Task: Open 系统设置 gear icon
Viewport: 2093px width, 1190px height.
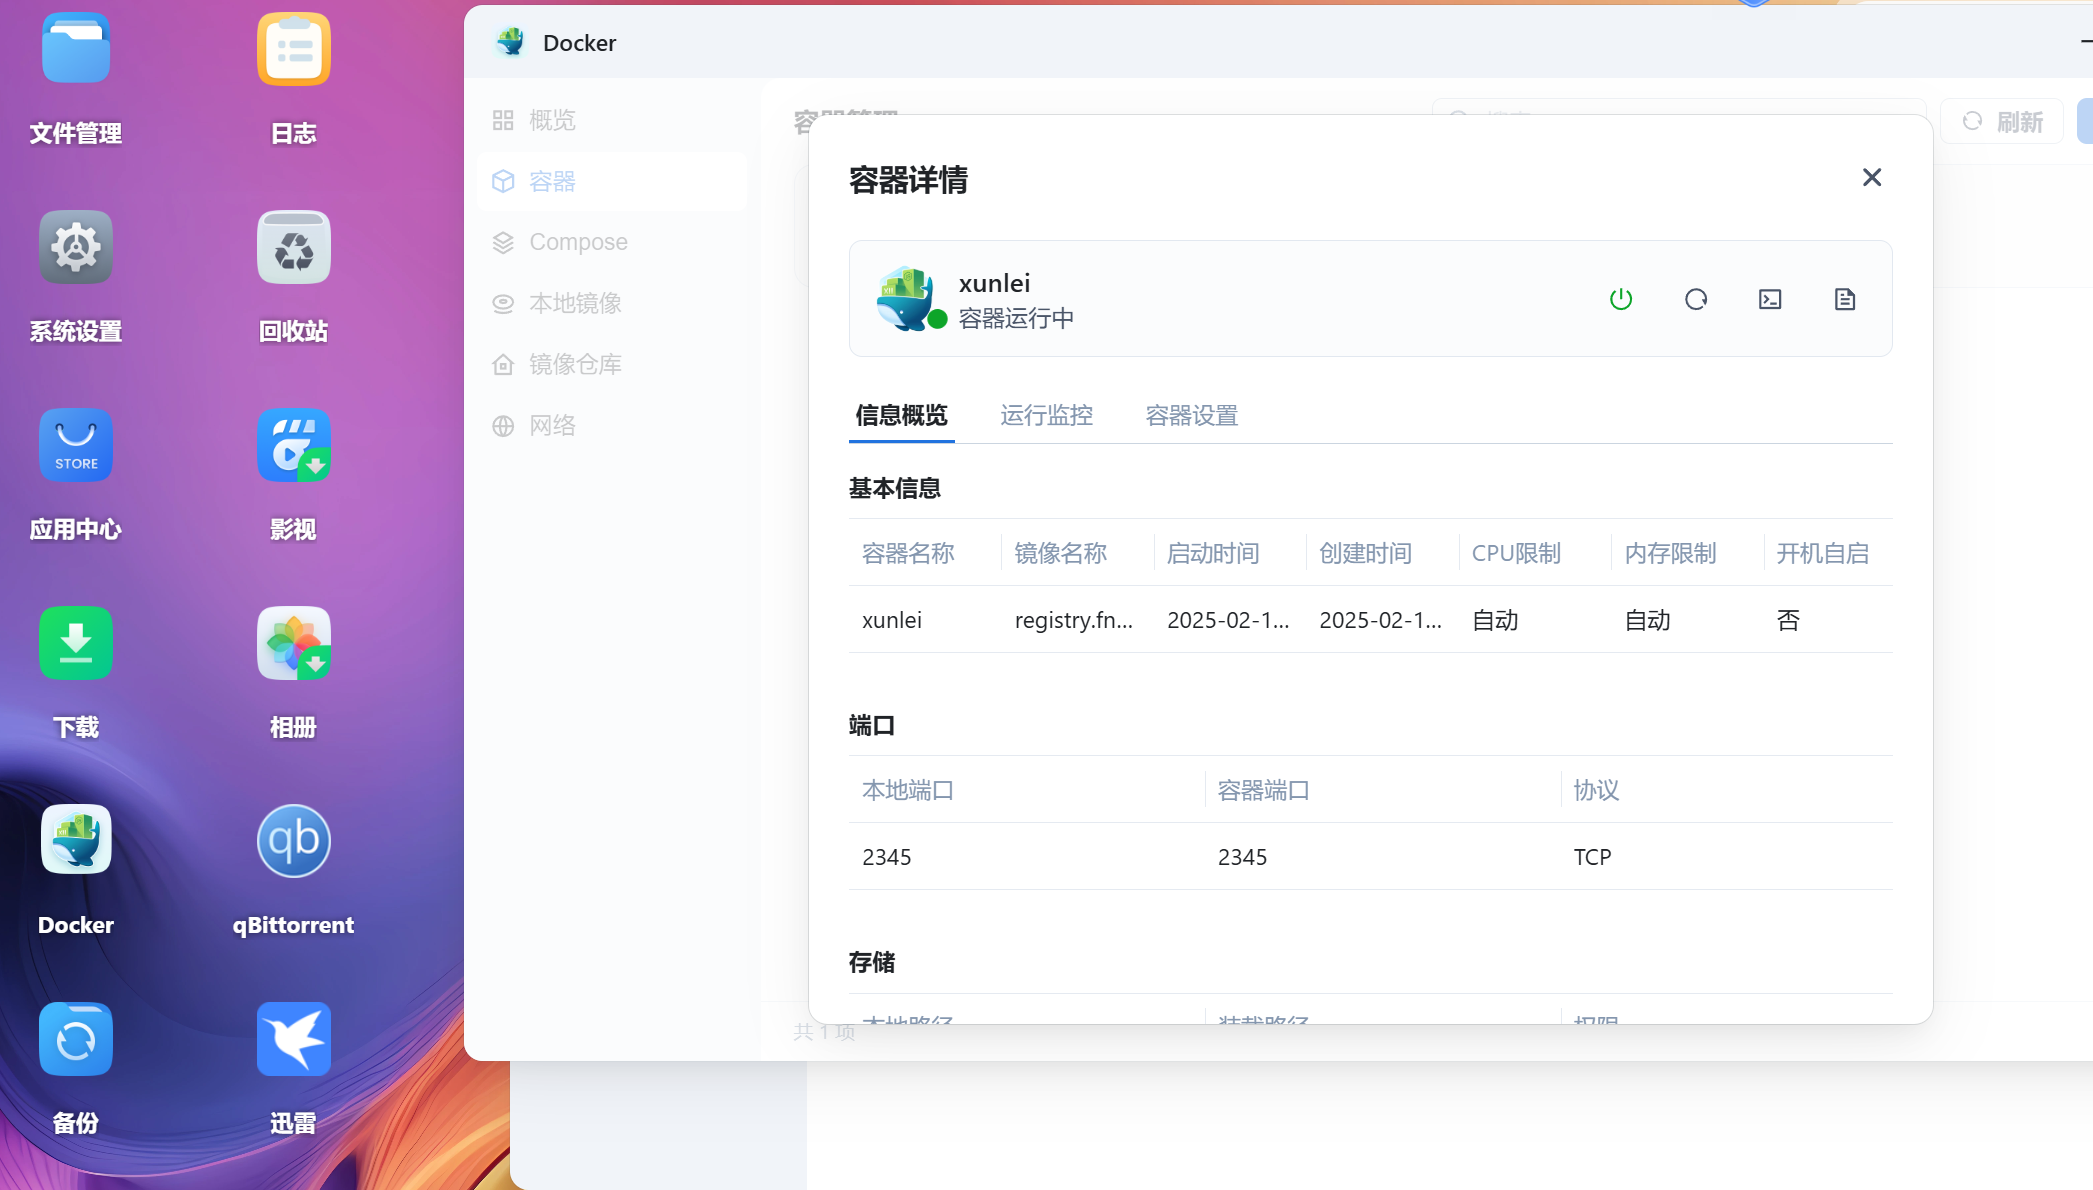Action: 76,247
